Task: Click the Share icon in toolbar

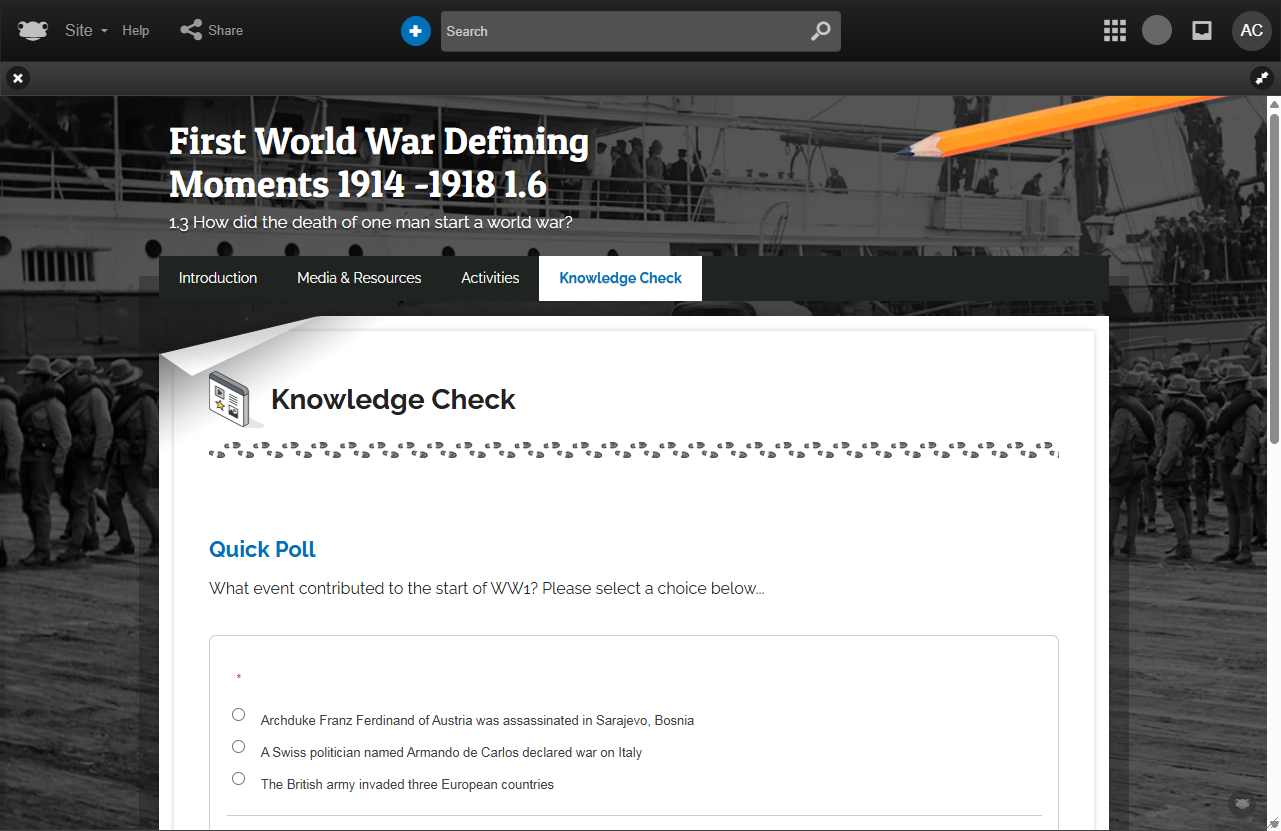Action: (191, 30)
